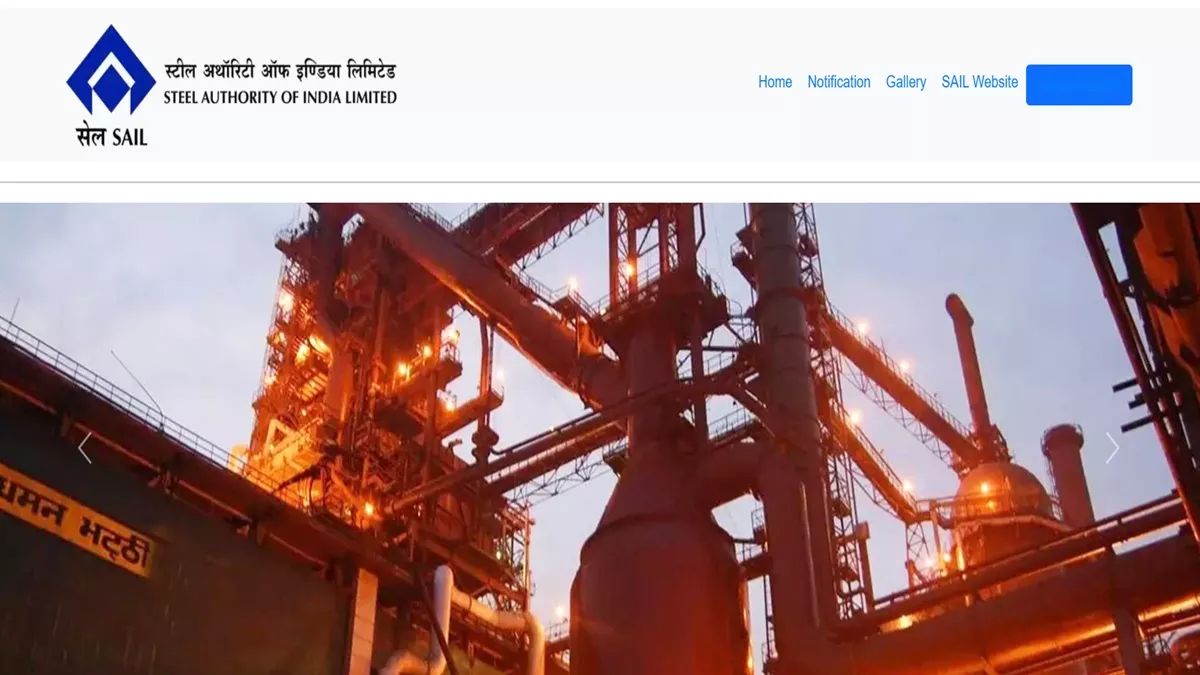The height and width of the screenshot is (675, 1200).
Task: Open the Notification nav link
Action: [839, 82]
